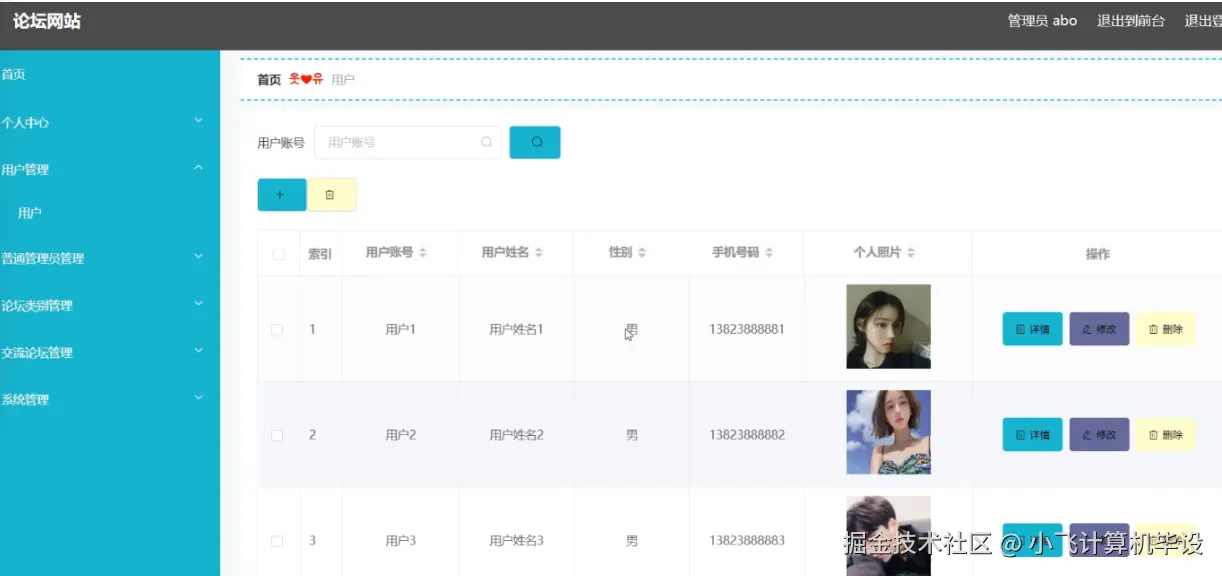This screenshot has height=576, width=1222.
Task: Check the checkbox for row 用户1
Action: tap(277, 330)
